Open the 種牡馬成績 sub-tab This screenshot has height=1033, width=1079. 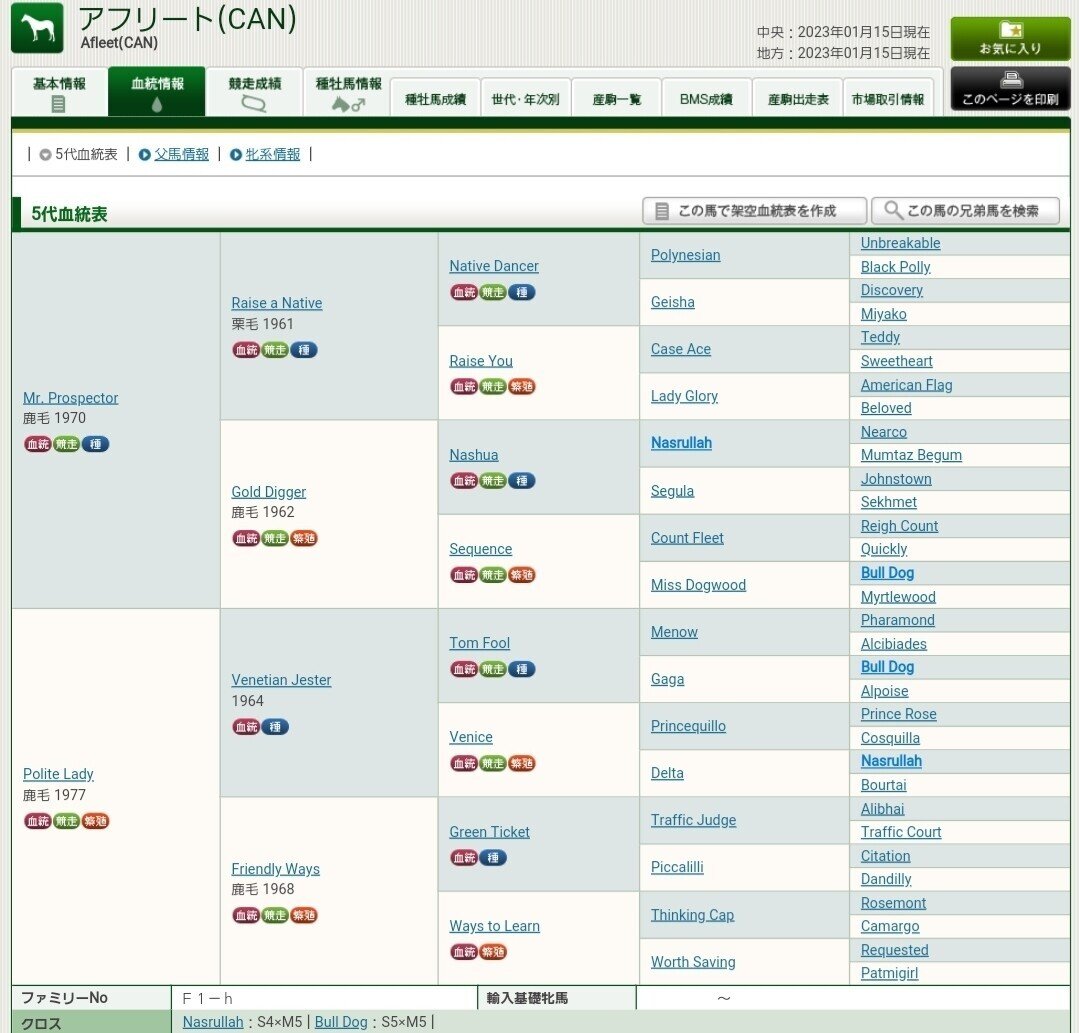[435, 98]
